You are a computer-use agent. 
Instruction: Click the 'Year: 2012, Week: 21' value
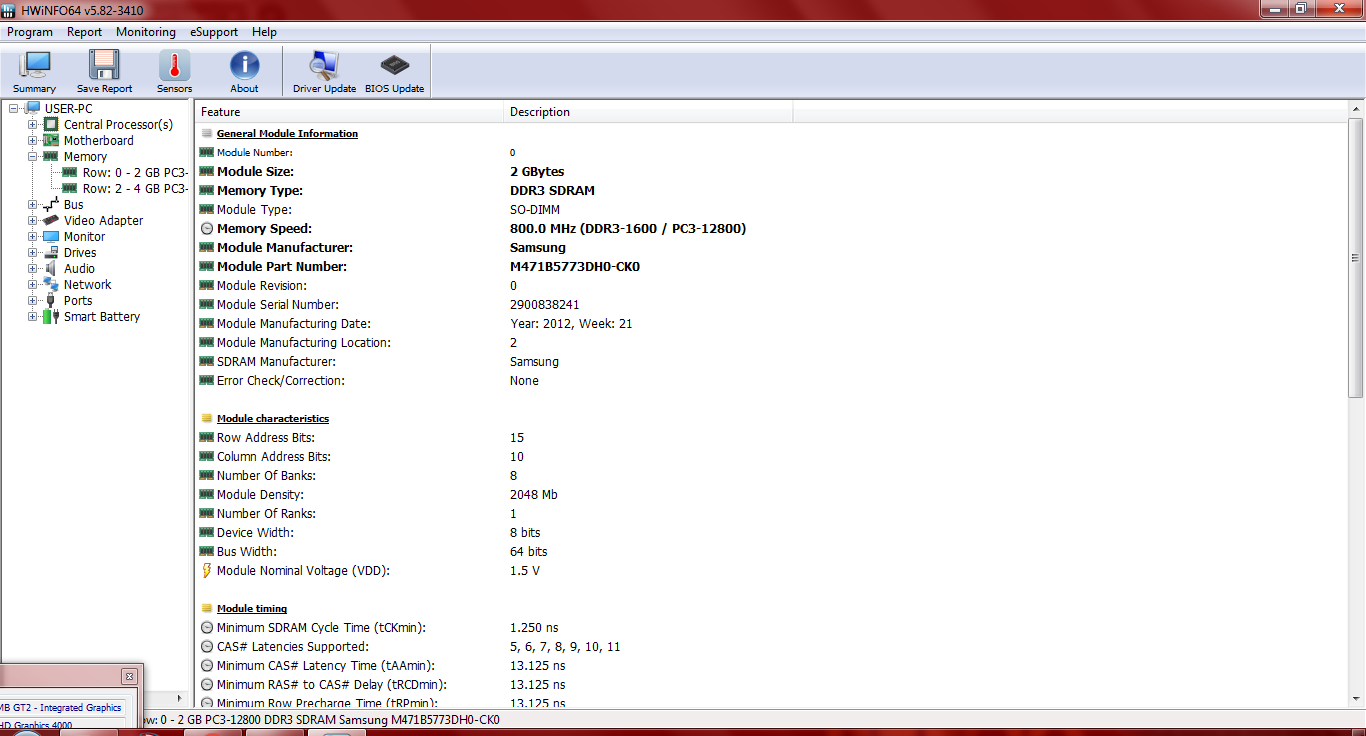(571, 324)
